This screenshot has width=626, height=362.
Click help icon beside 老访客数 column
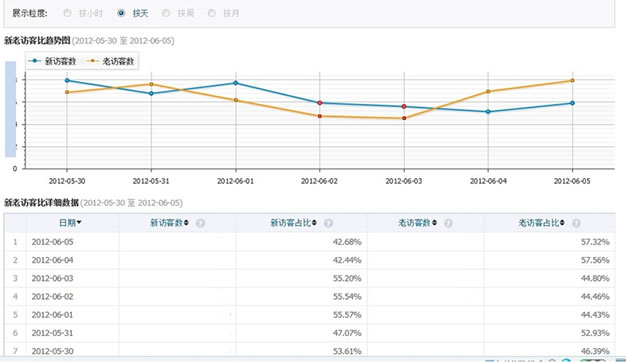[448, 223]
